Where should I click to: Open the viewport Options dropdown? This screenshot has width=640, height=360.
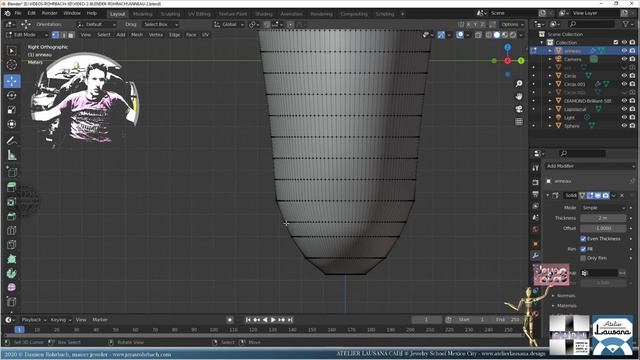[512, 24]
